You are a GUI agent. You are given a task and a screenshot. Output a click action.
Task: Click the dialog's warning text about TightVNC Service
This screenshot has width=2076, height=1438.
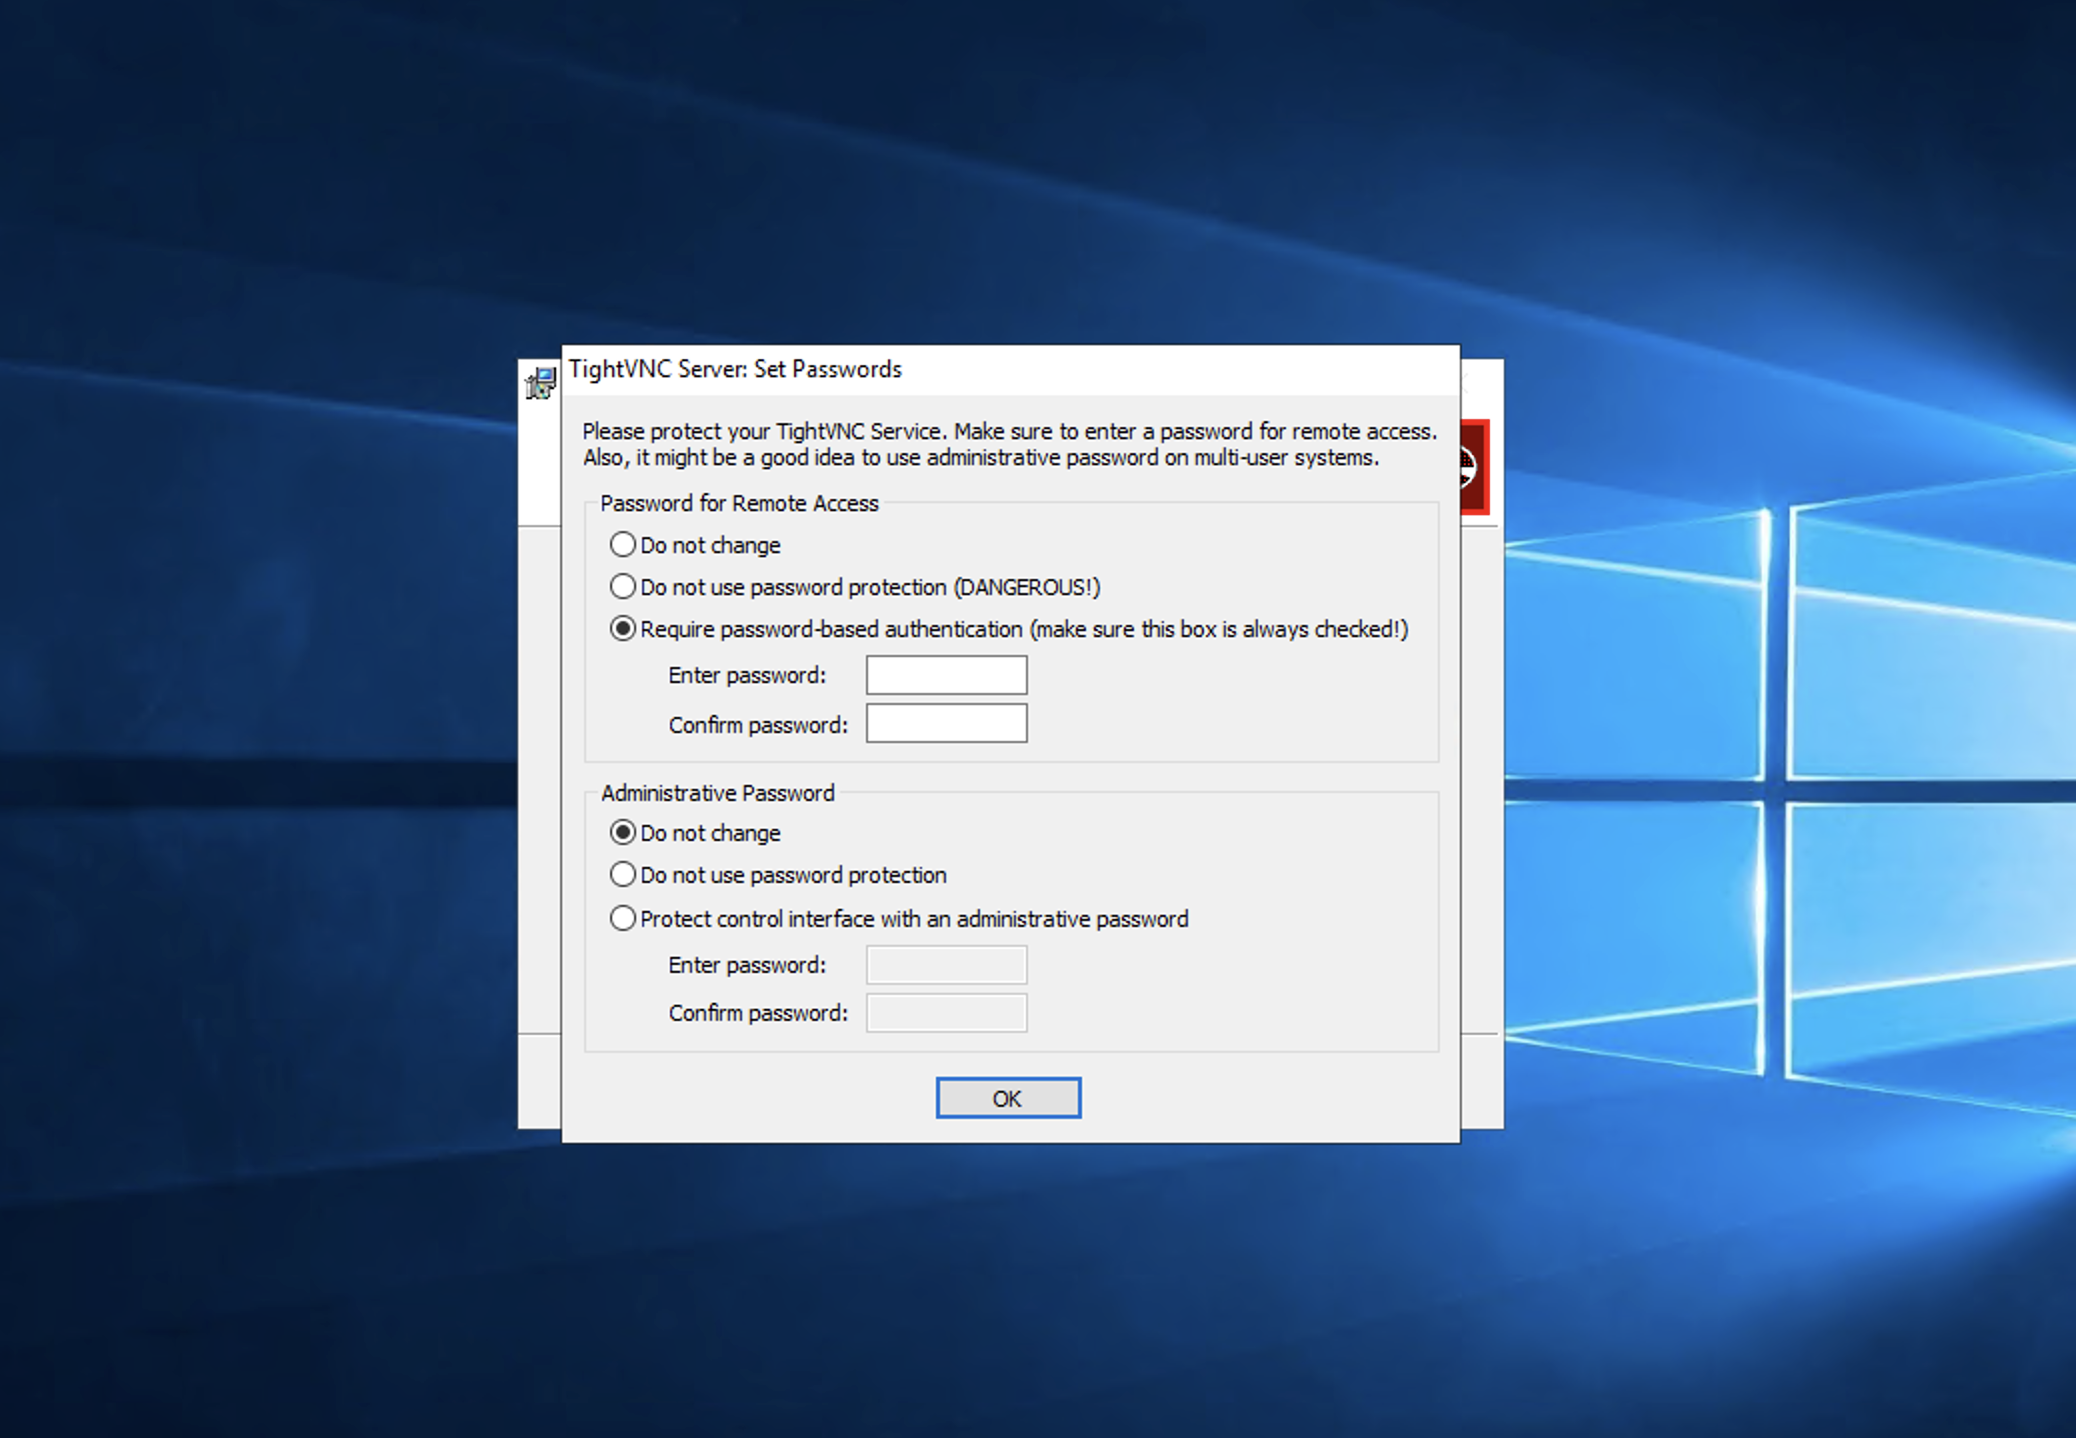pos(1008,444)
